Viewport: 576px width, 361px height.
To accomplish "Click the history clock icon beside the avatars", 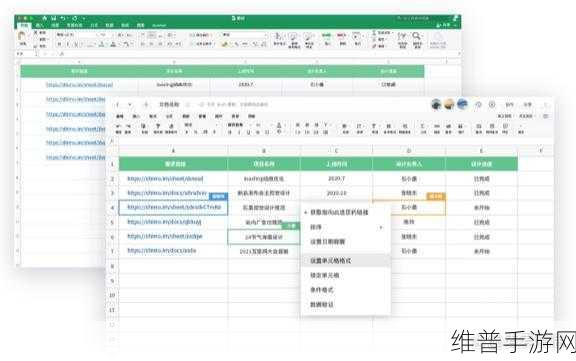I will click(478, 105).
